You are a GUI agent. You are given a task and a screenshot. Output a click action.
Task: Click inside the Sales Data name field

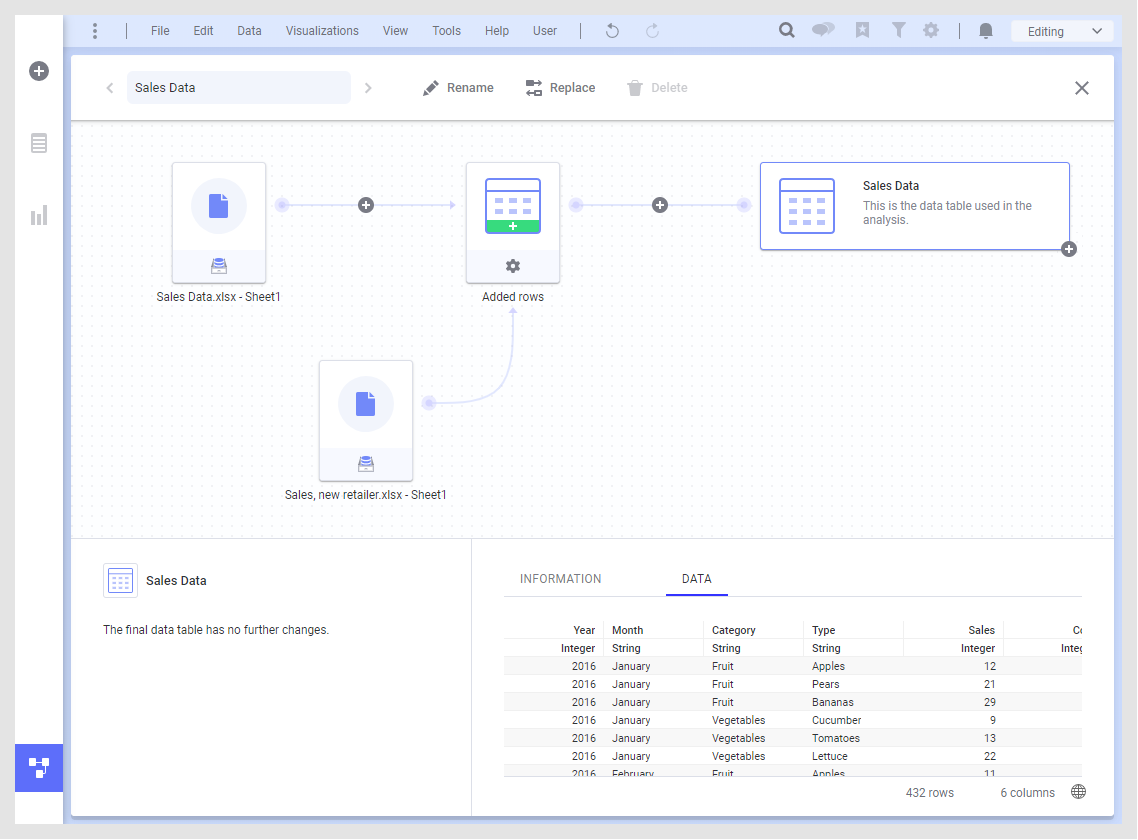tap(238, 87)
